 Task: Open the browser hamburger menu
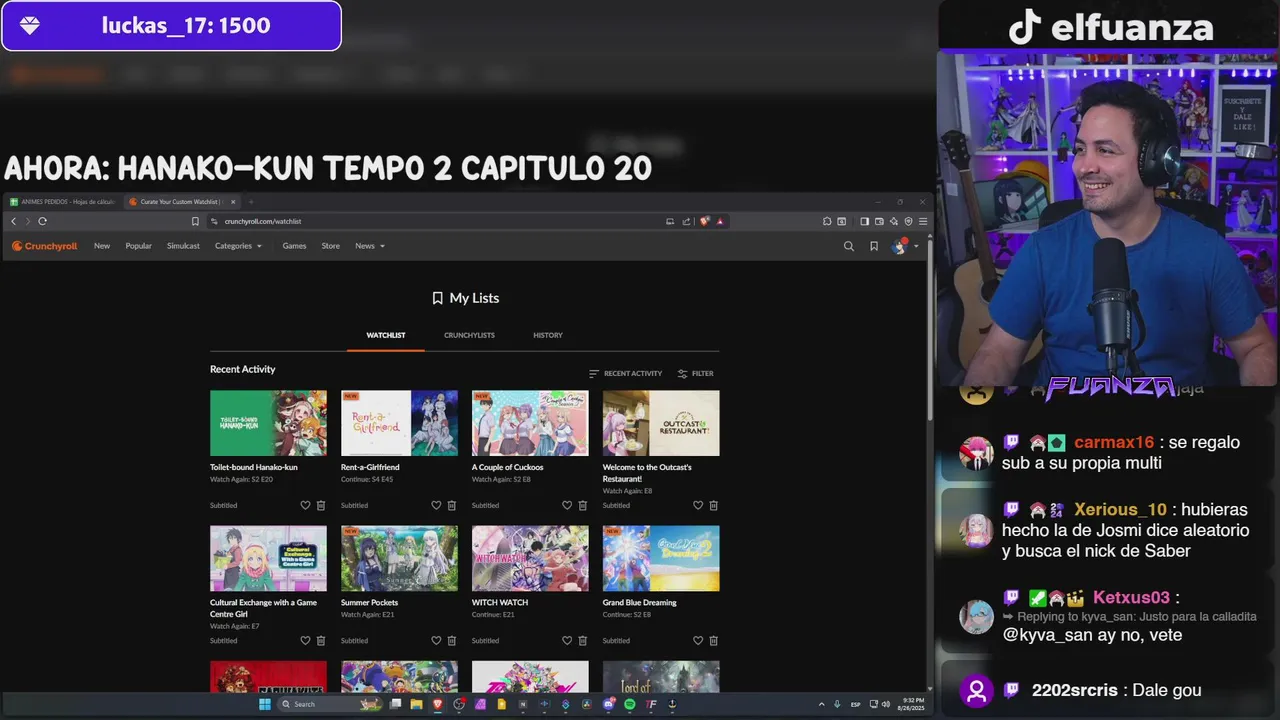923,221
